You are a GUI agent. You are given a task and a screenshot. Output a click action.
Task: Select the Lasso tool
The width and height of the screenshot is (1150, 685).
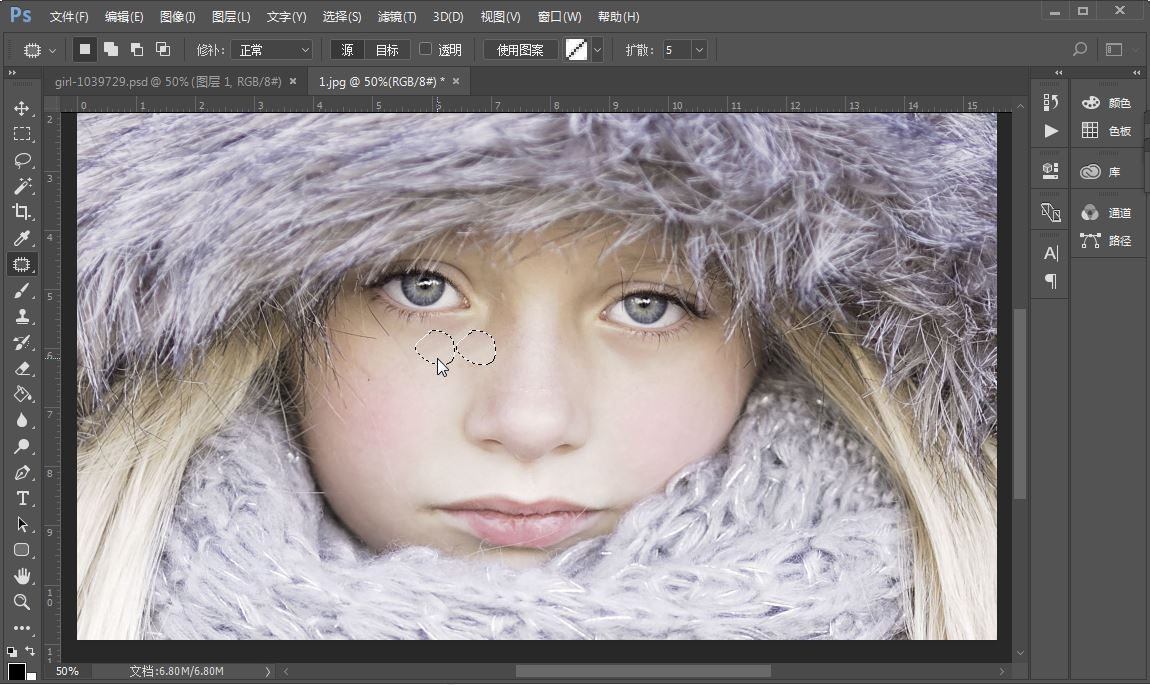click(21, 160)
